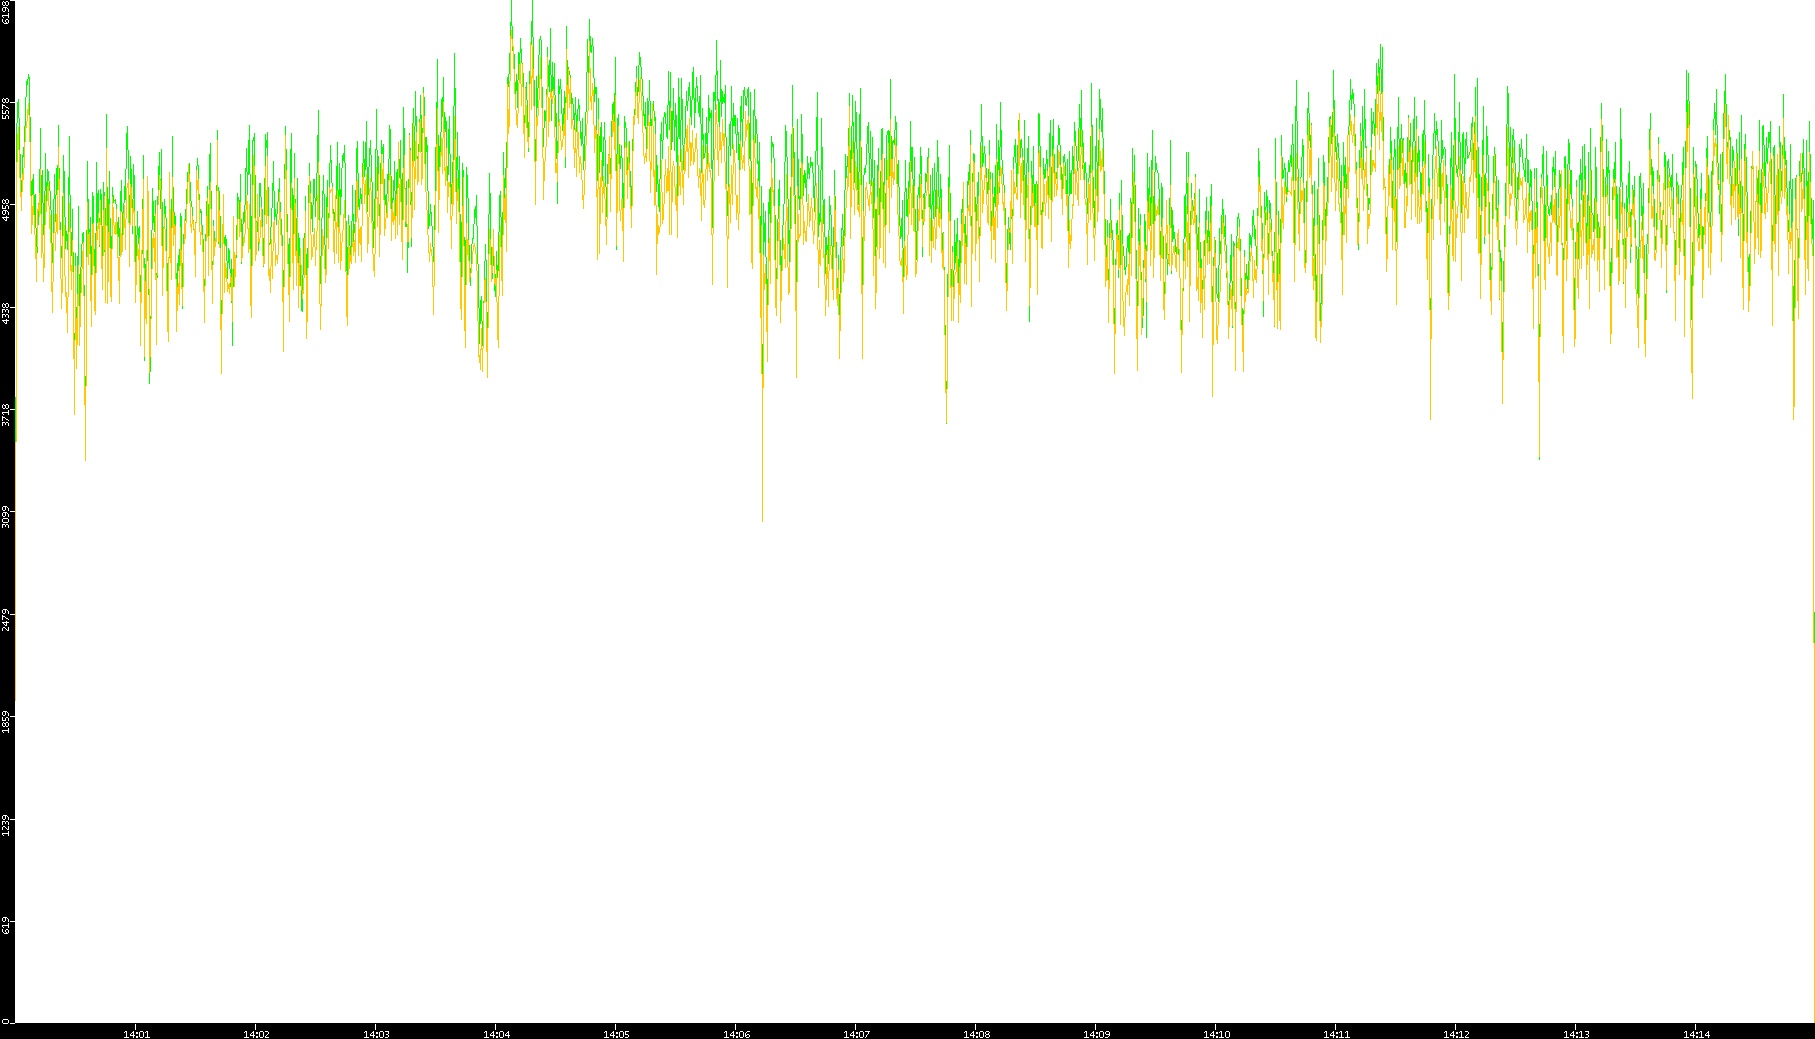Click the 3718 vertical axis label
The width and height of the screenshot is (1815, 1039).
tap(7, 415)
